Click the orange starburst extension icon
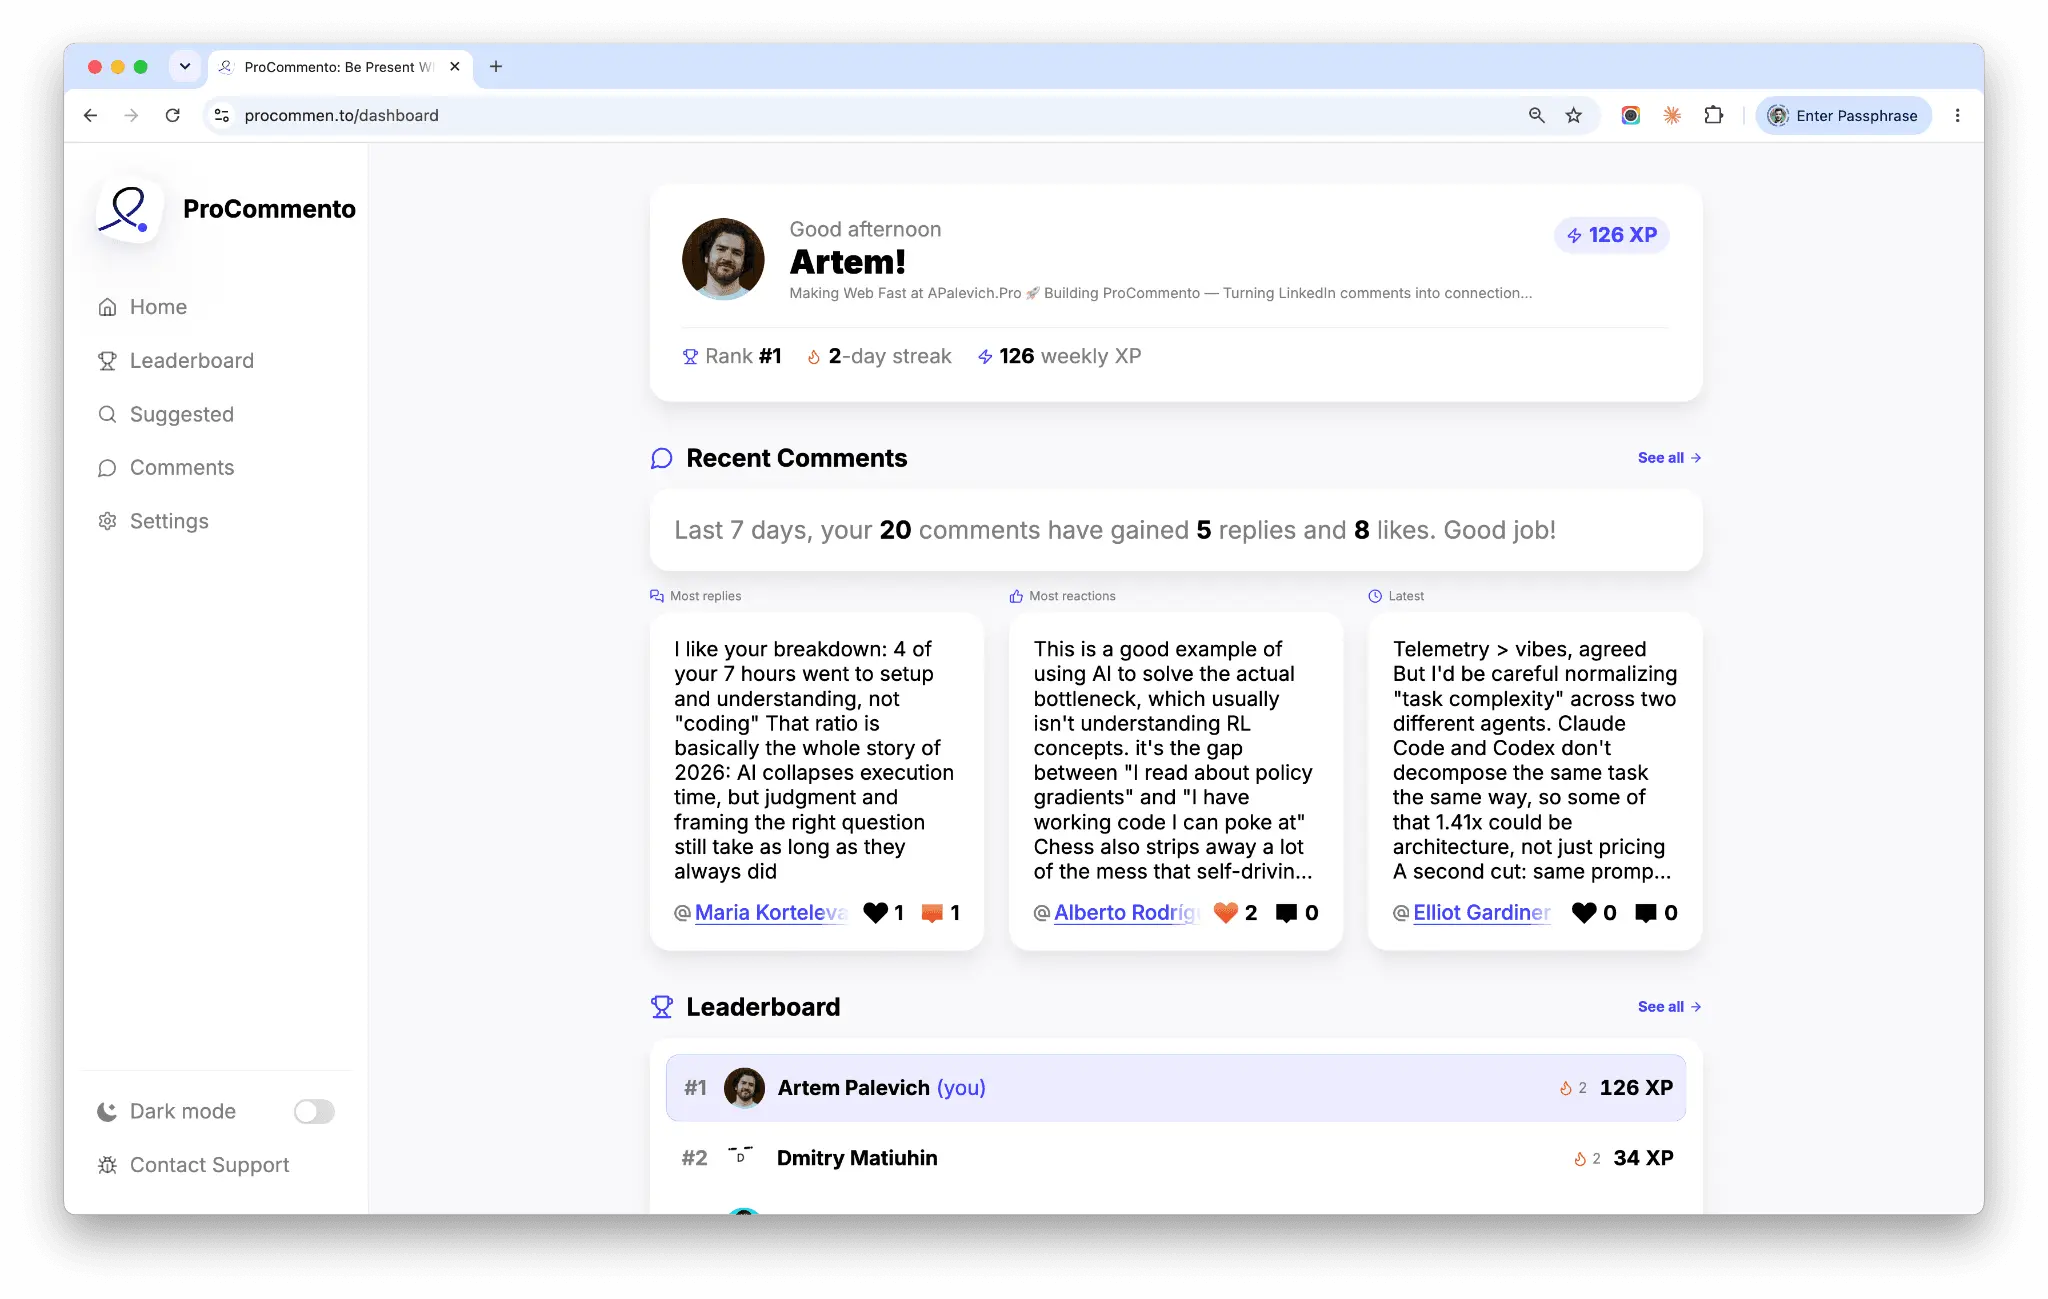 [x=1672, y=115]
